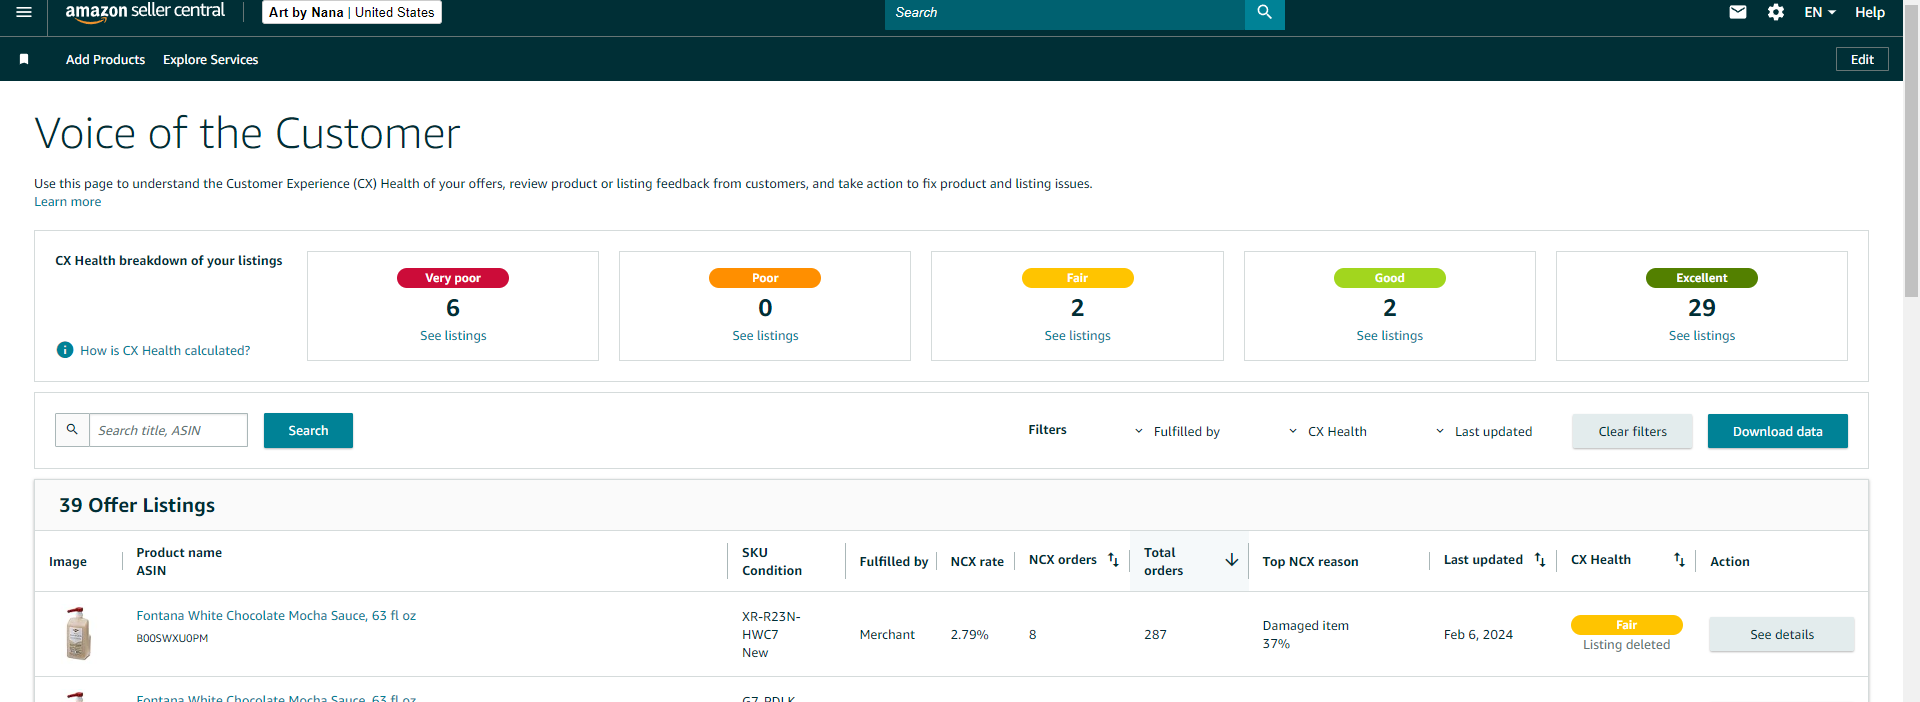Screen dimensions: 1920x702
Task: Focus the top Search input field
Action: 1064,12
